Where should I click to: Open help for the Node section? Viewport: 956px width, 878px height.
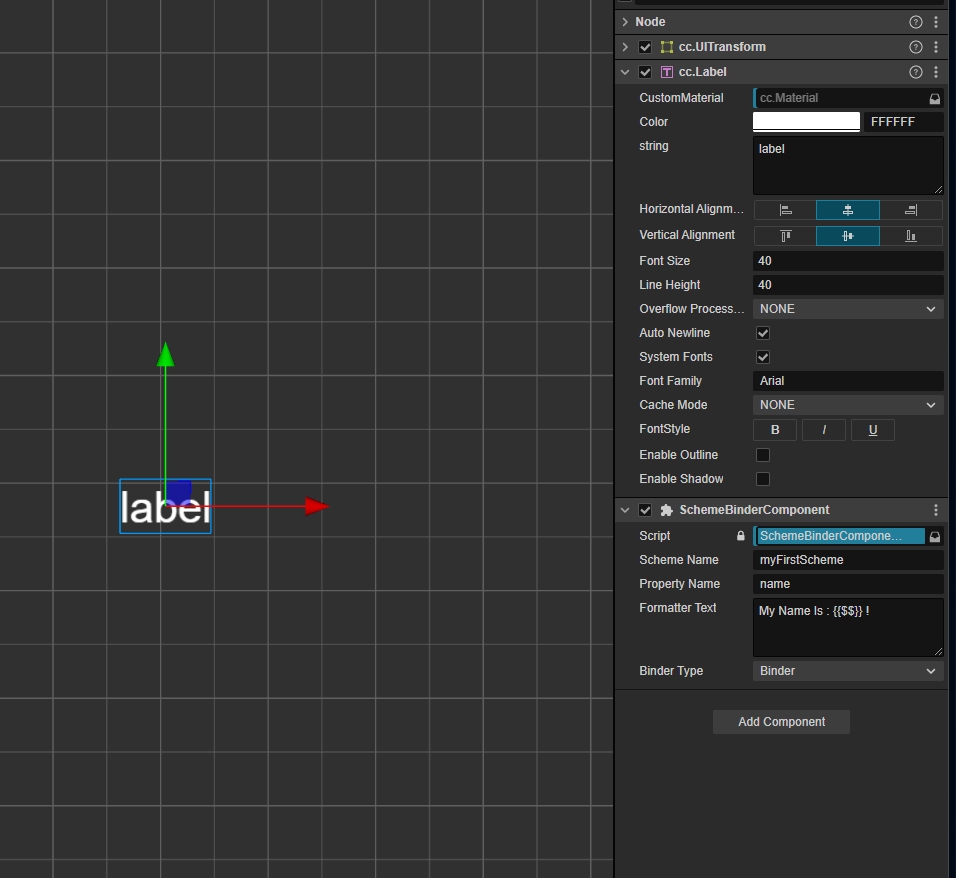[915, 22]
